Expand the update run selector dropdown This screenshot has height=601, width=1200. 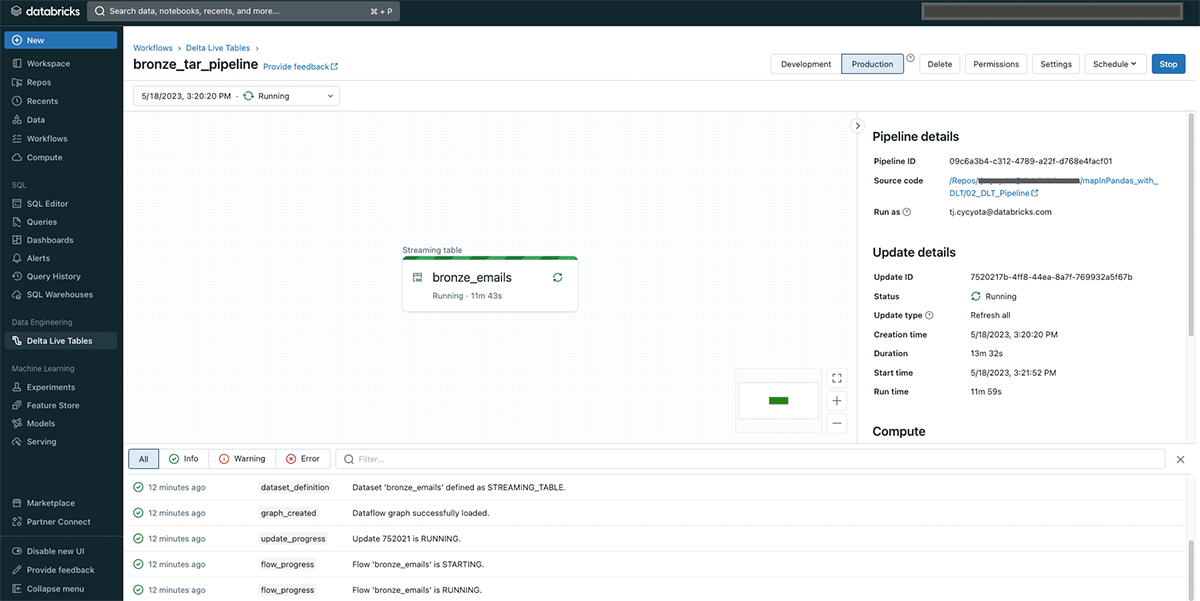tap(236, 96)
